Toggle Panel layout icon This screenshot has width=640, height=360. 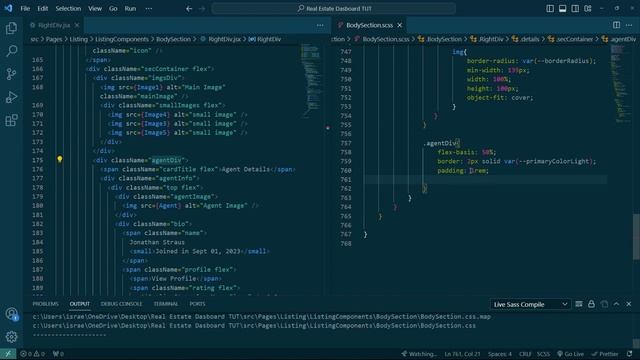[x=562, y=8]
